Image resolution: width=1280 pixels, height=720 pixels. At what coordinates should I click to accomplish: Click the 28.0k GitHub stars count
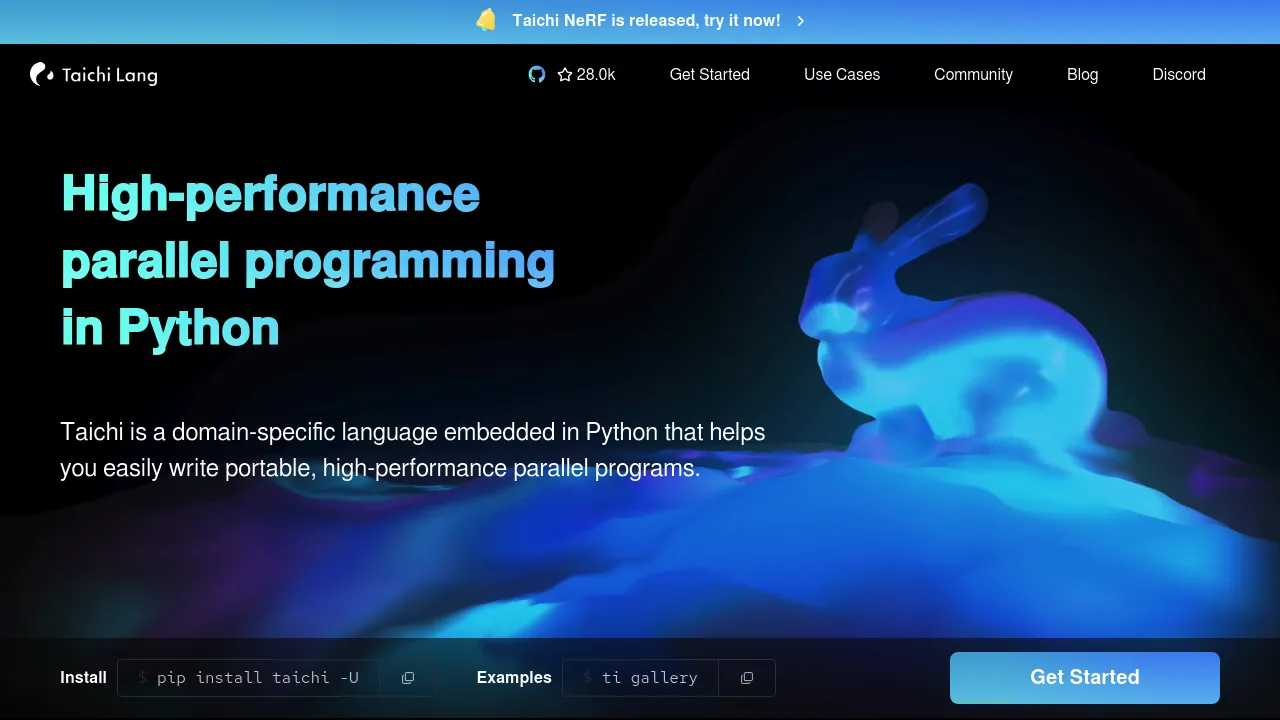596,74
